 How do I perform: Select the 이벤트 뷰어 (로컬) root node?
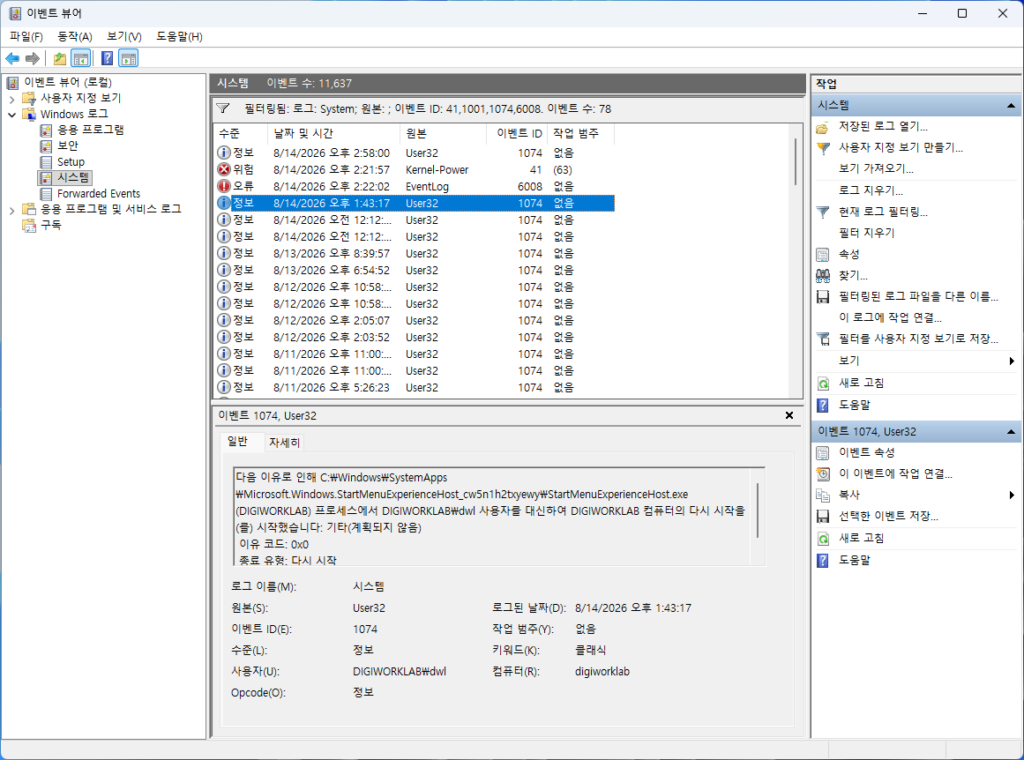pyautogui.click(x=68, y=82)
